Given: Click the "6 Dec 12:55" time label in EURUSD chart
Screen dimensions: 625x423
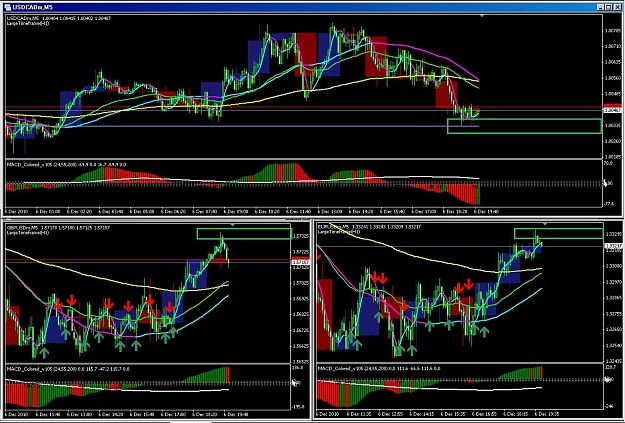Looking at the screenshot, I should 390,414.
